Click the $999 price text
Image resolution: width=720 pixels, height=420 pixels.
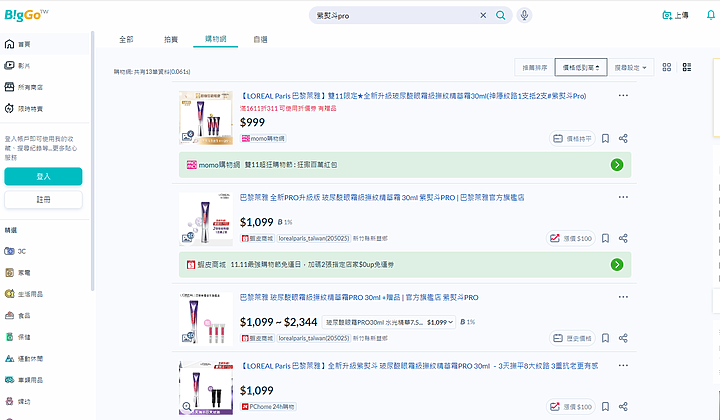click(253, 122)
